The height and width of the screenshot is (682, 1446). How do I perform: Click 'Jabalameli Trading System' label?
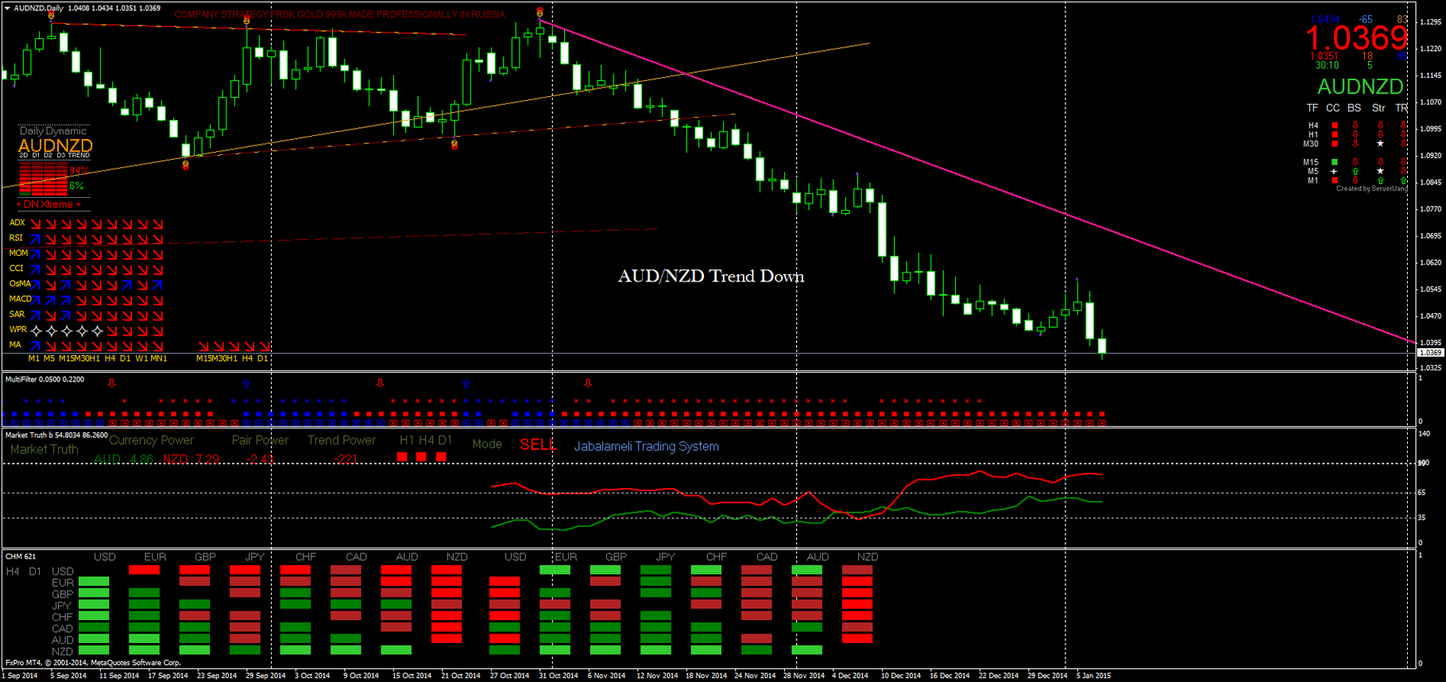pyautogui.click(x=646, y=446)
